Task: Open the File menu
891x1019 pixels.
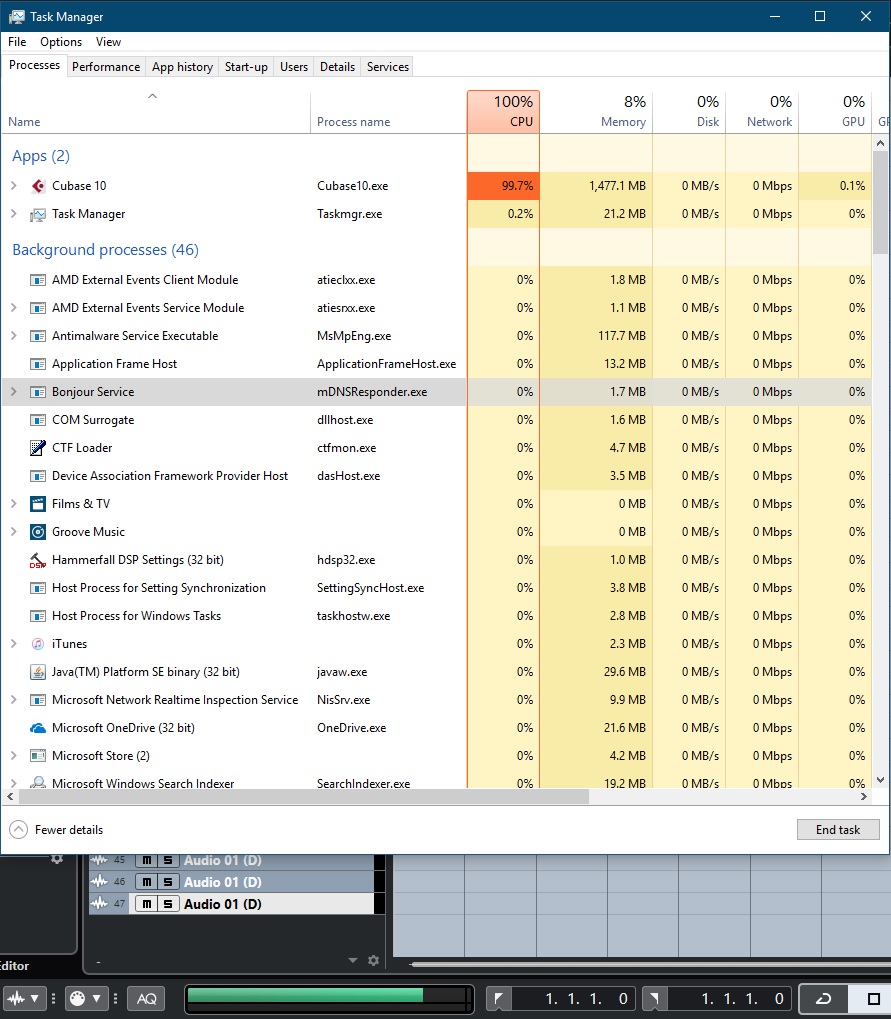Action: coord(17,42)
